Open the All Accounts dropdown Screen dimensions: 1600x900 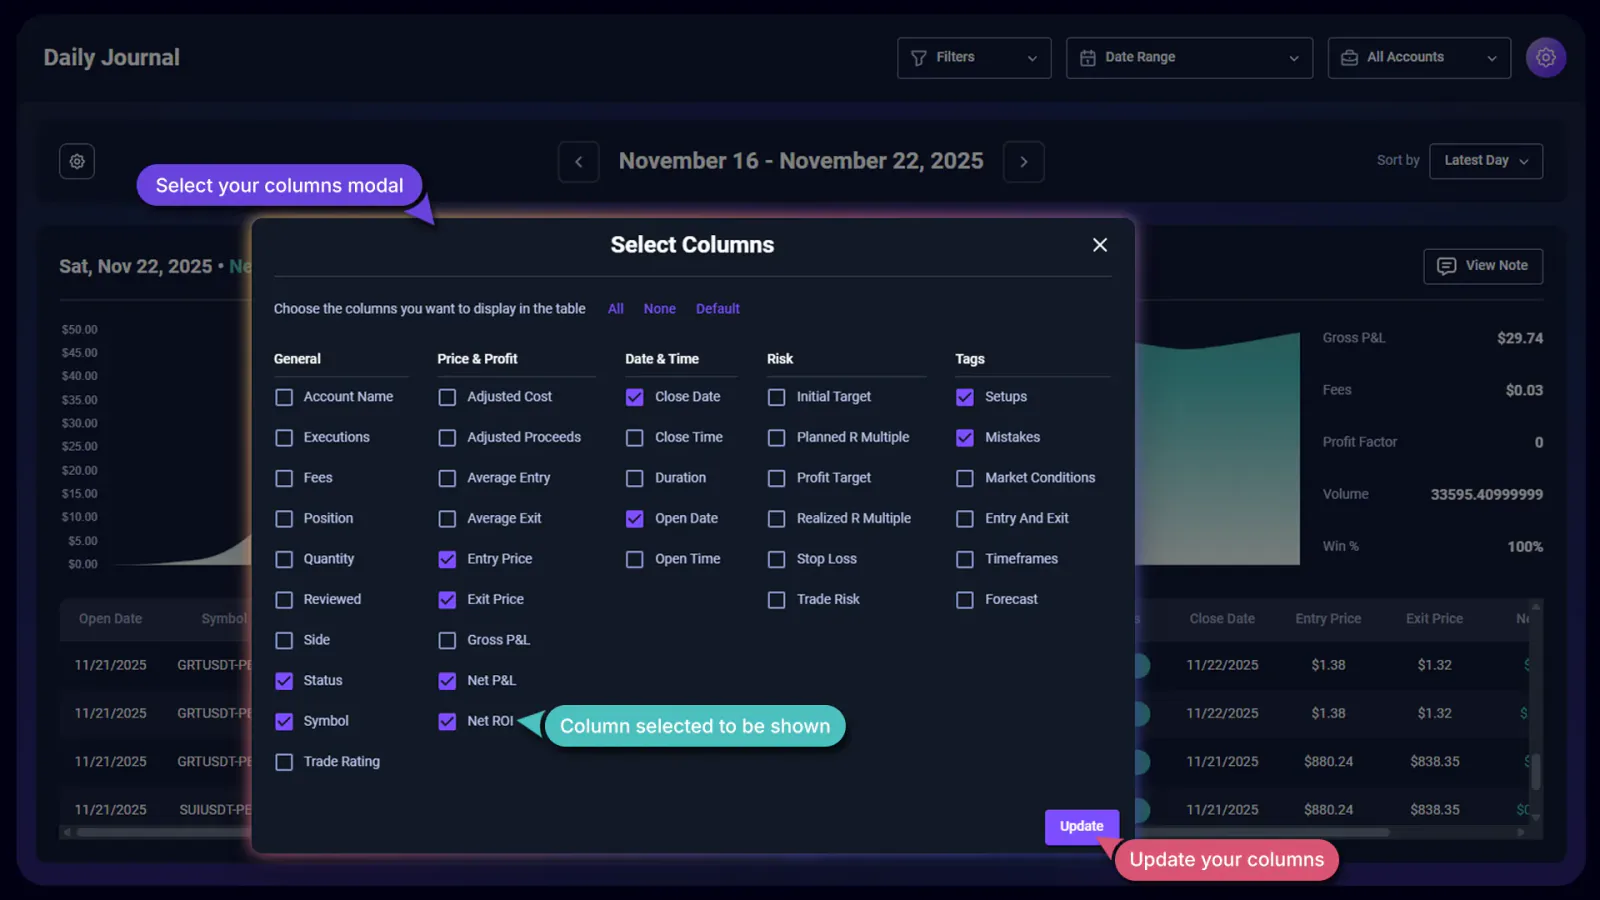point(1491,57)
